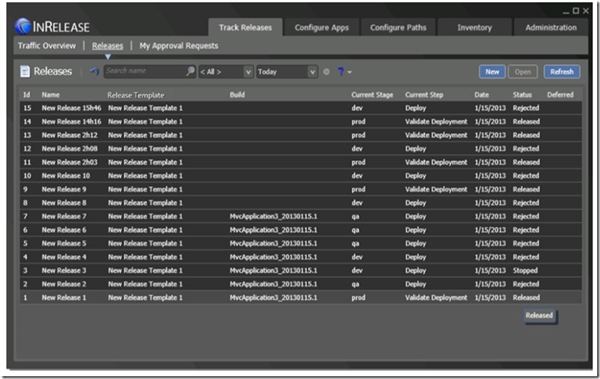The width and height of the screenshot is (600, 379).
Task: Click the Releases document icon
Action: pos(25,71)
